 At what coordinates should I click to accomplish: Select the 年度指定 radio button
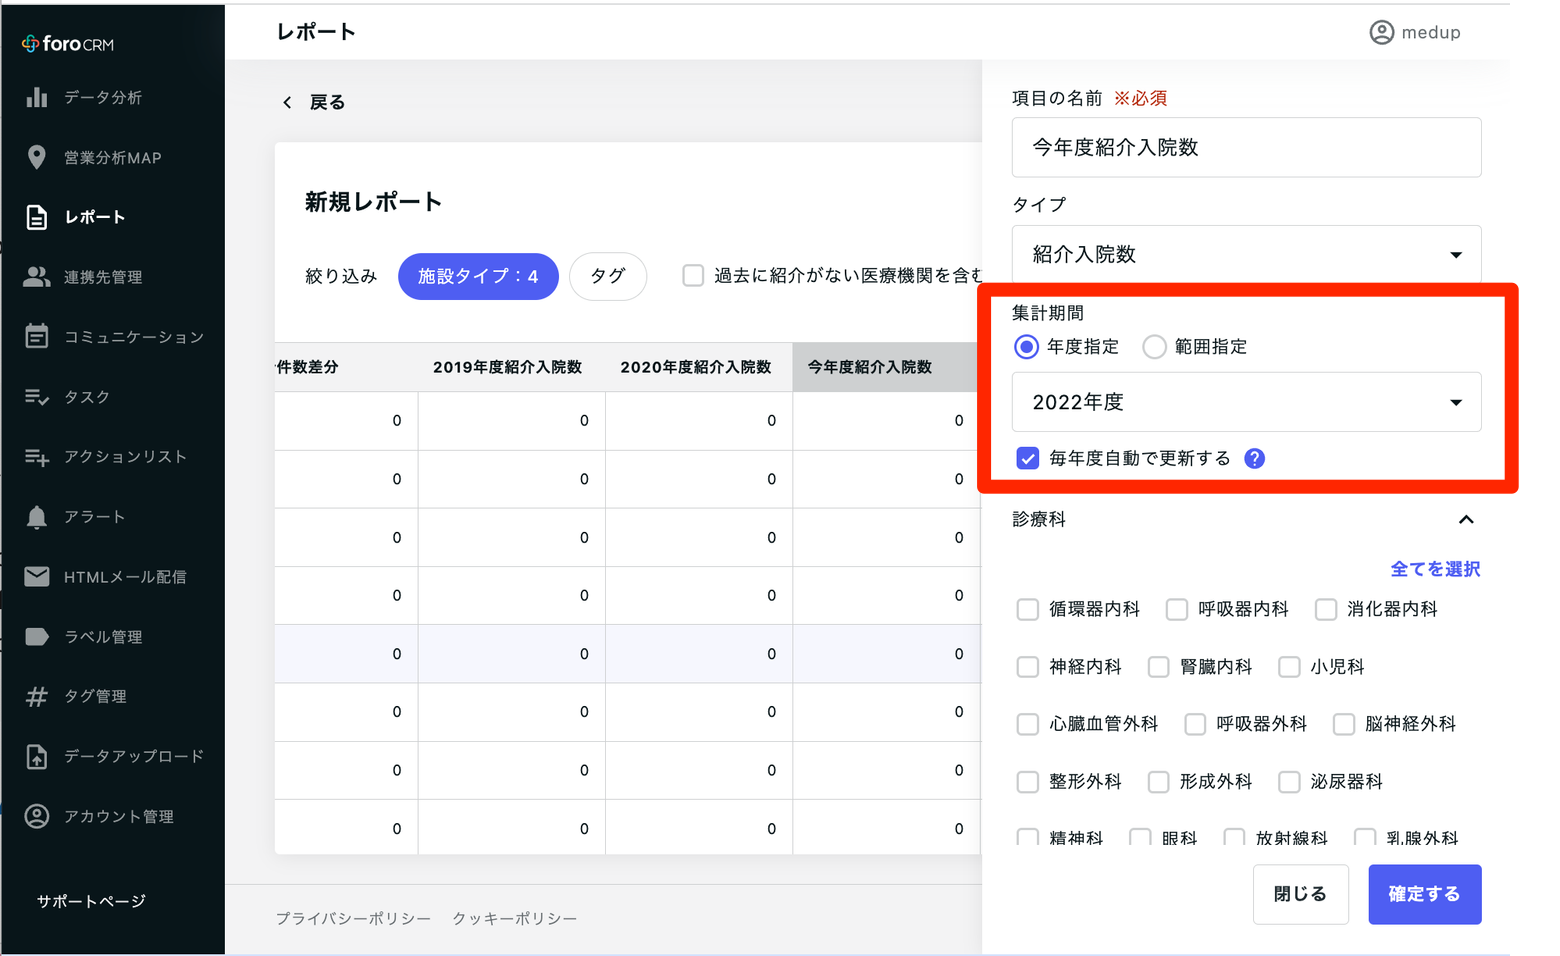1026,347
